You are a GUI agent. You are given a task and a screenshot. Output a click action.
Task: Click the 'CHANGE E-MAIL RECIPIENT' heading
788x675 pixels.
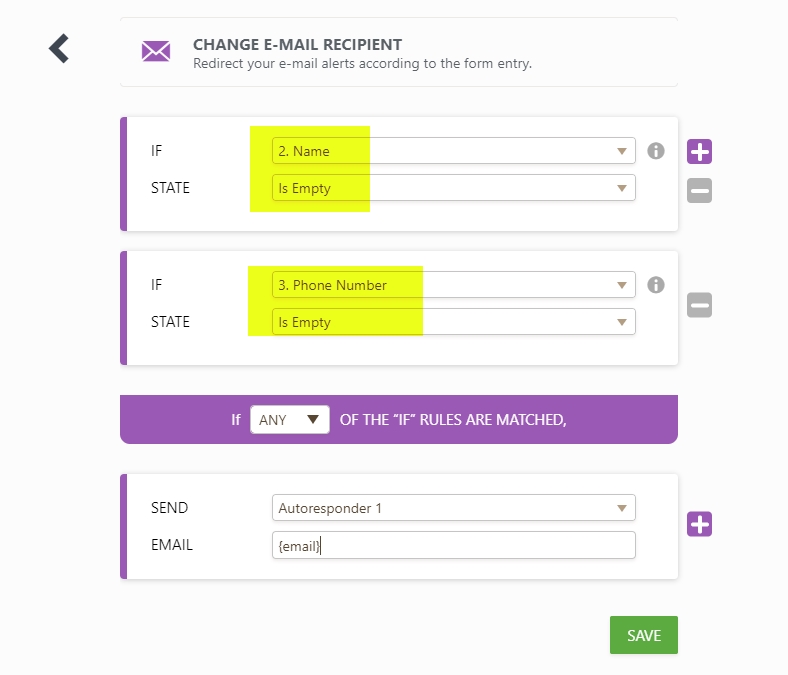click(297, 45)
